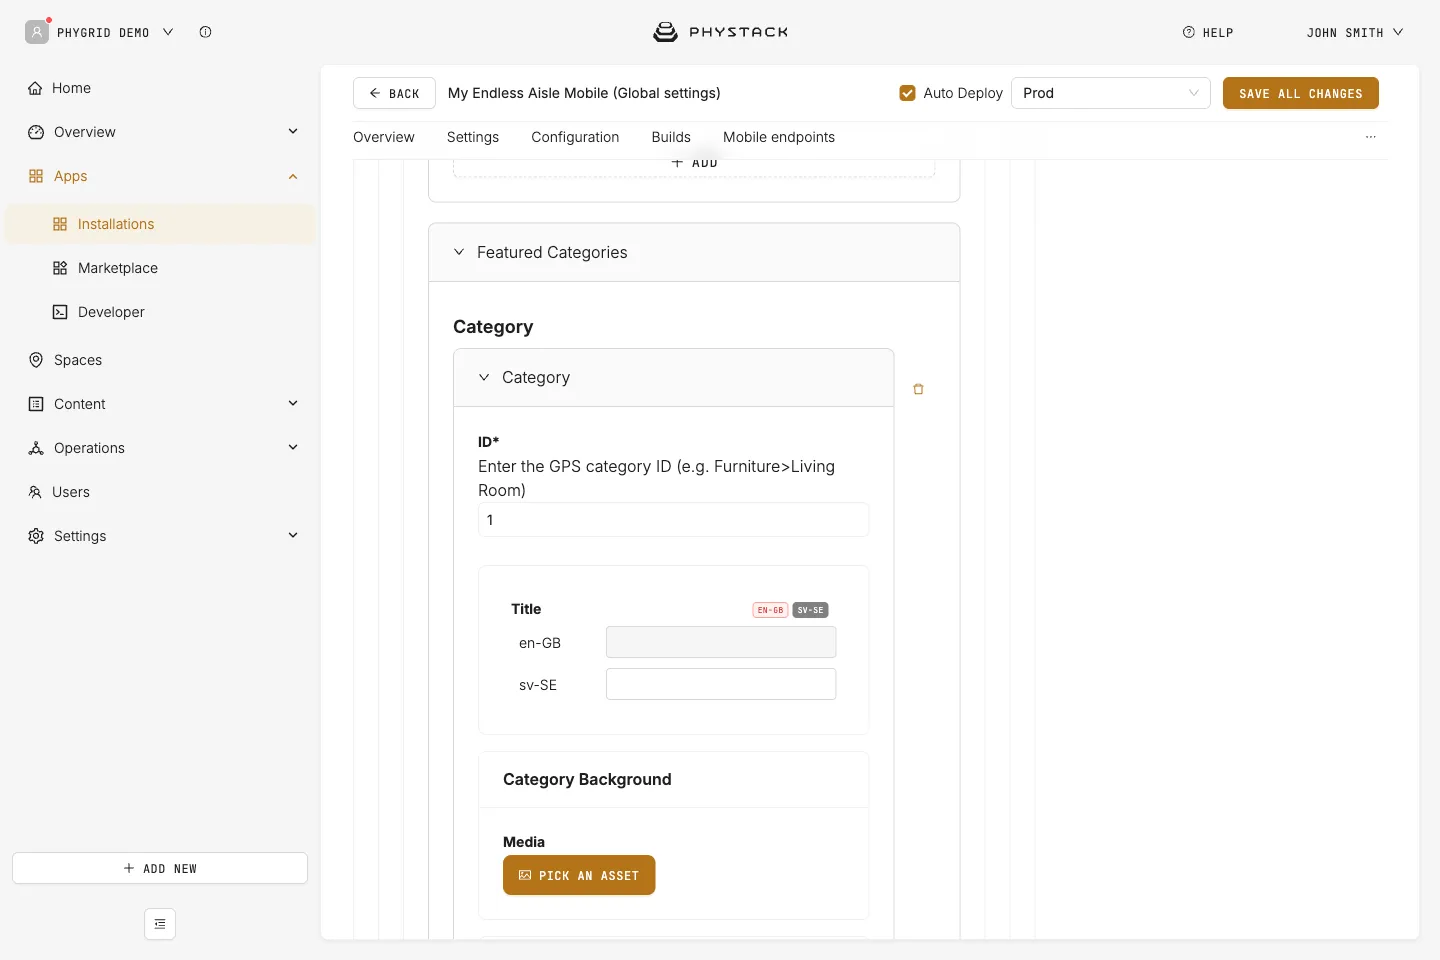Click Save All Changes
The height and width of the screenshot is (960, 1440).
pos(1301,93)
